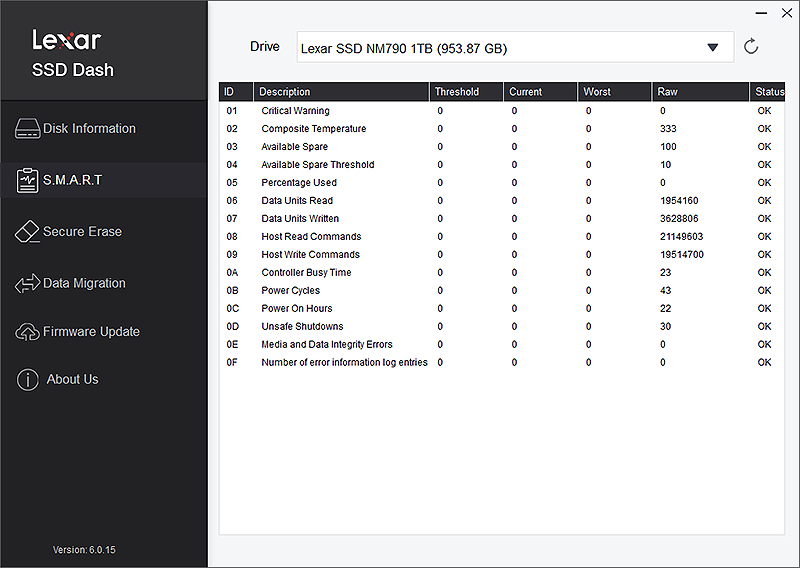Expand the Drive dropdown arrow
The width and height of the screenshot is (800, 568).
coord(713,48)
